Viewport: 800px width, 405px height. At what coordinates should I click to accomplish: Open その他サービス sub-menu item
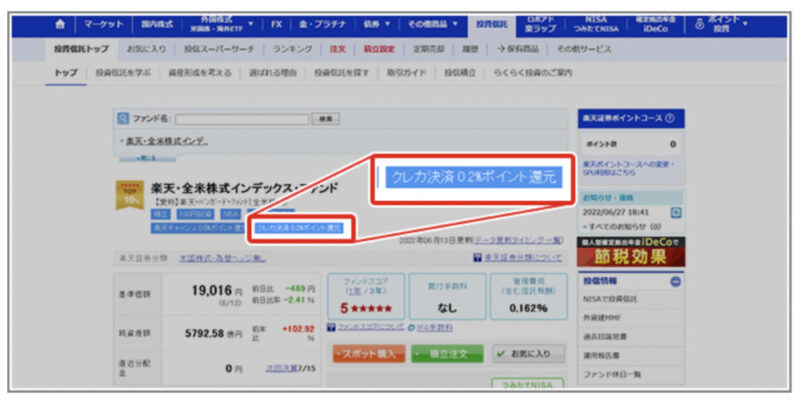(583, 49)
